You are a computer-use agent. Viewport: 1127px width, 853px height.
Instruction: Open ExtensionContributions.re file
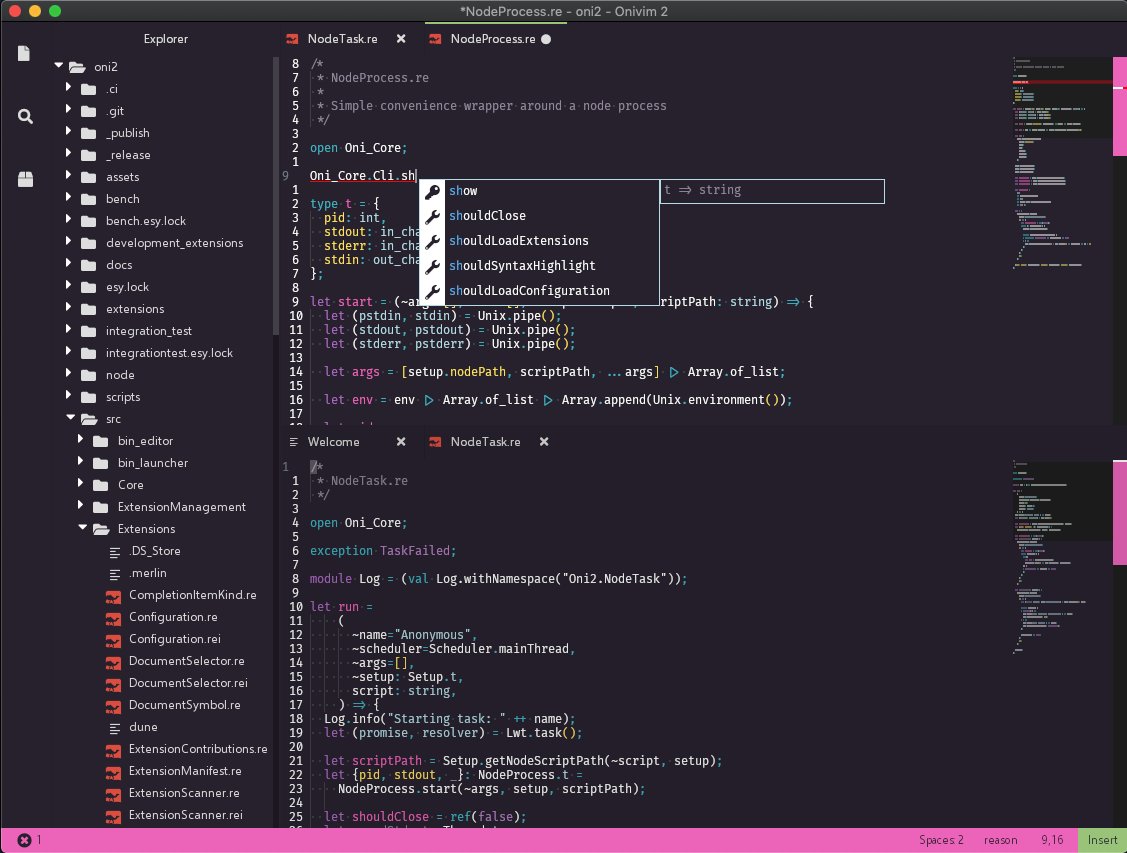(x=198, y=750)
